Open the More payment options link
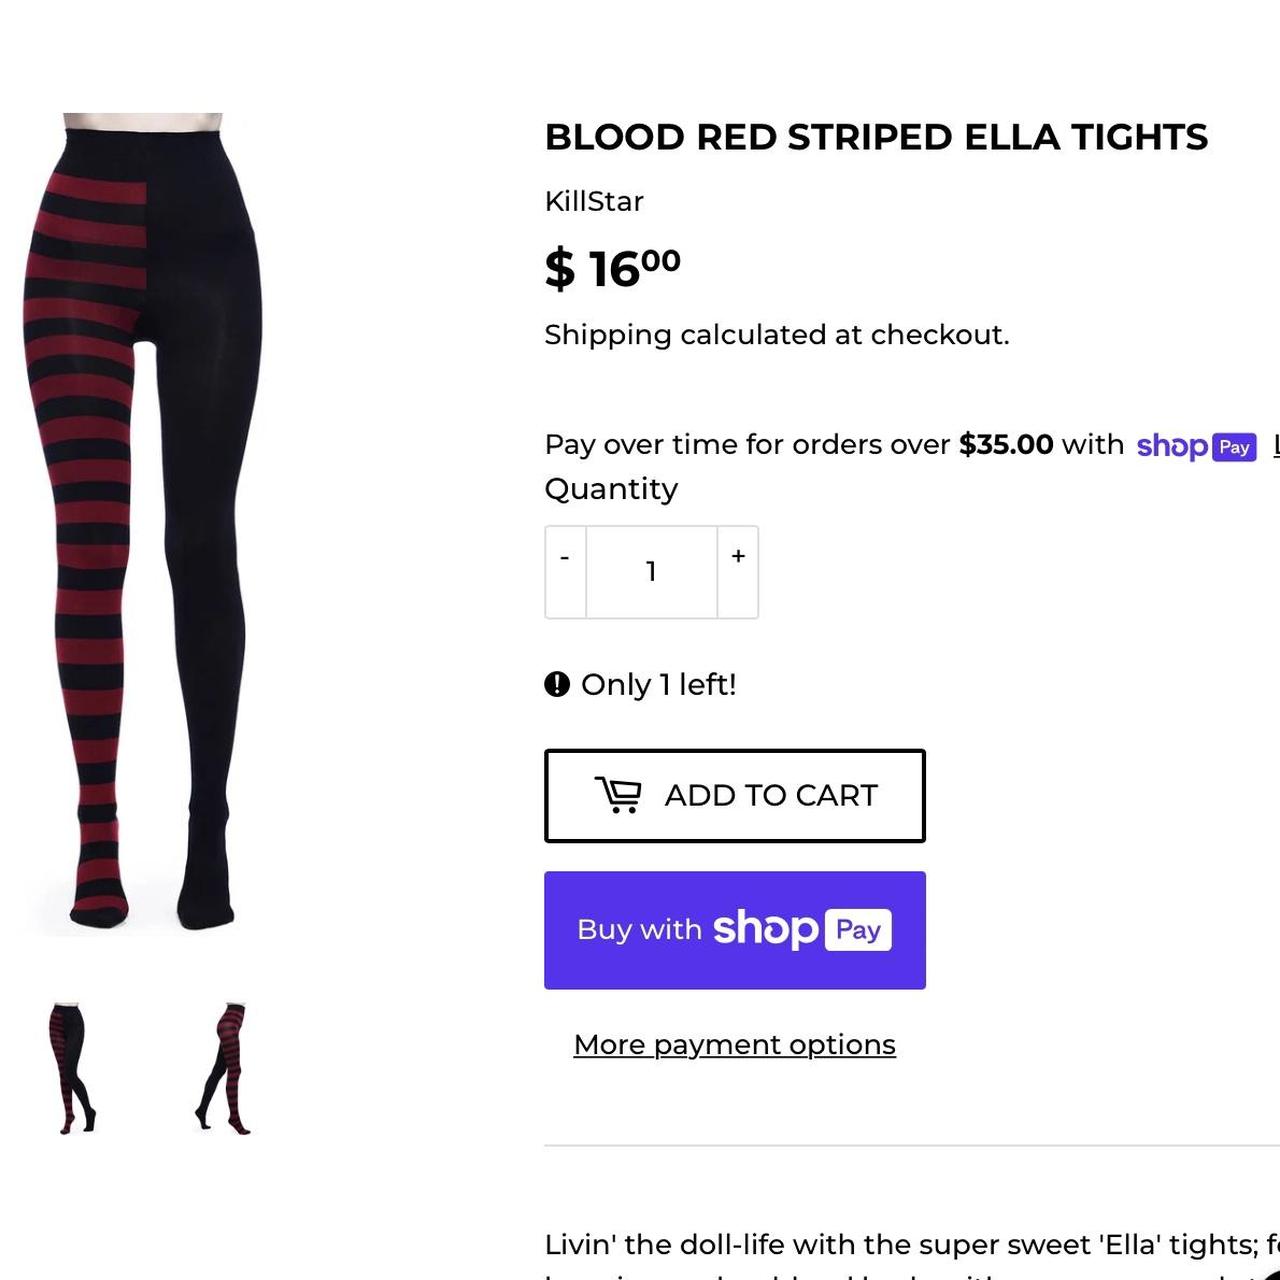Image resolution: width=1280 pixels, height=1280 pixels. (x=734, y=1044)
